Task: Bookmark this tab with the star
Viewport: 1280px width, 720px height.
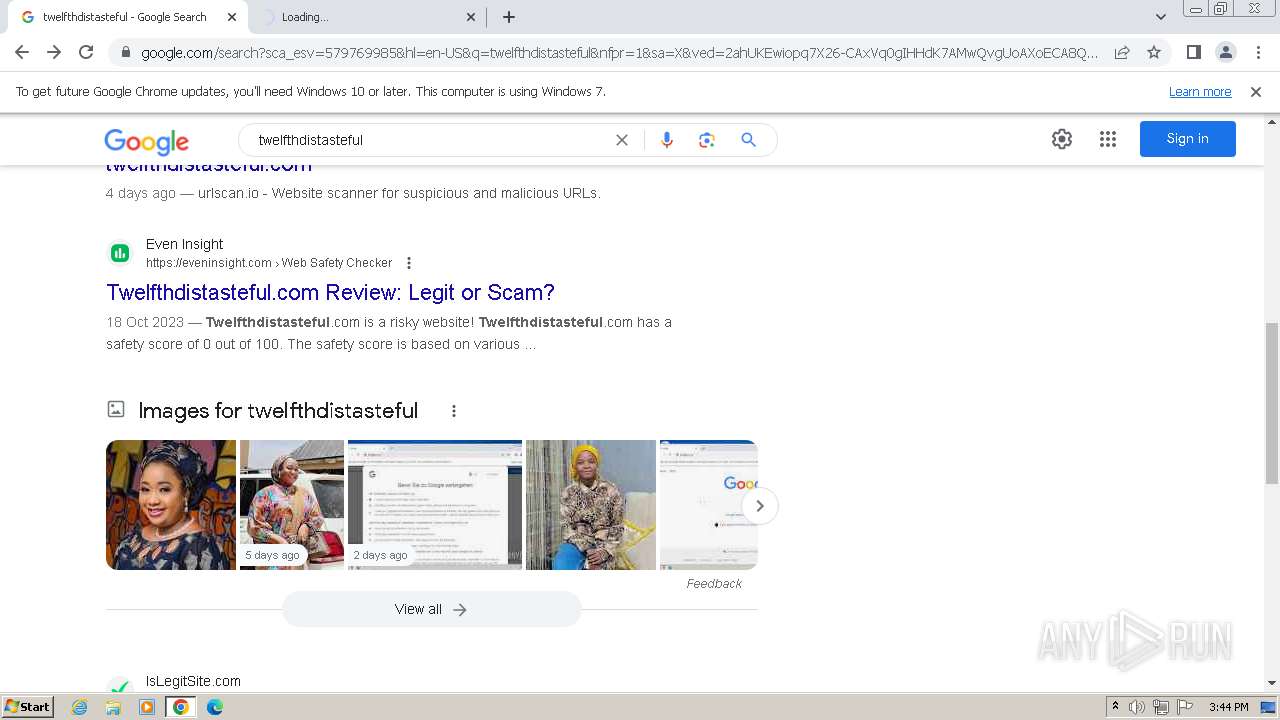Action: [x=1154, y=52]
